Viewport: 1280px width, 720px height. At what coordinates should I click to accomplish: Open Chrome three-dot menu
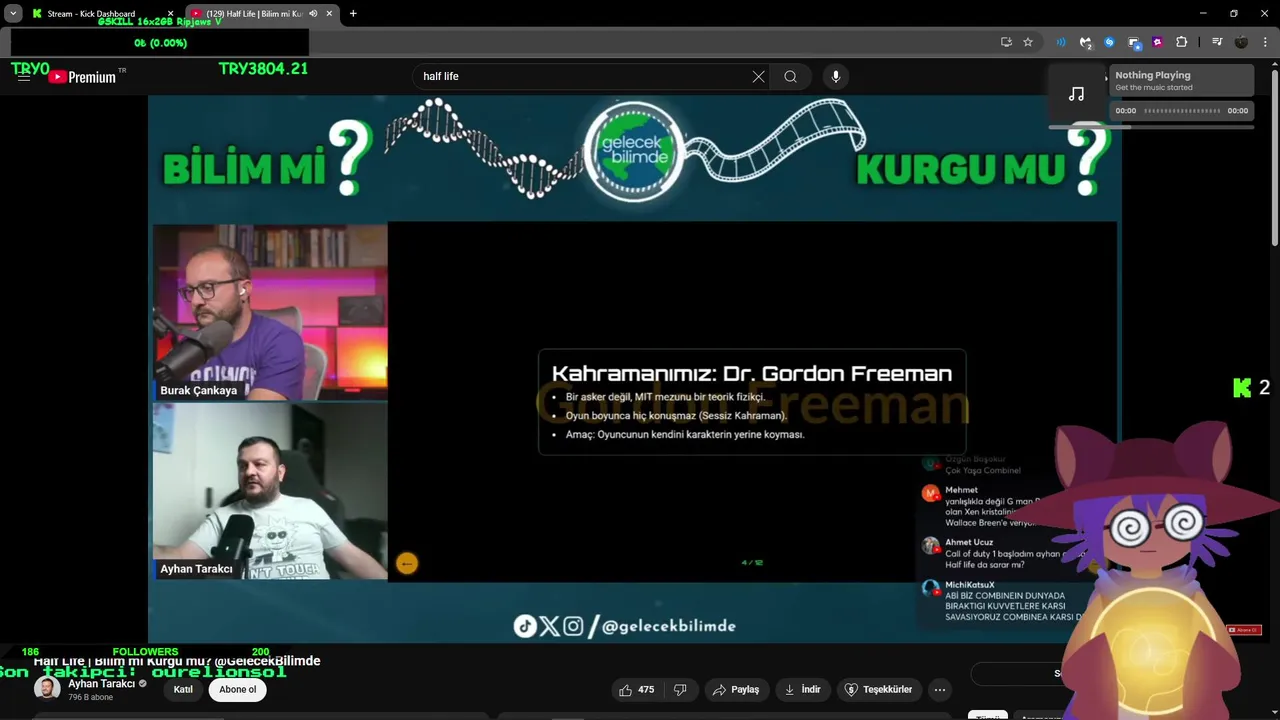1266,42
